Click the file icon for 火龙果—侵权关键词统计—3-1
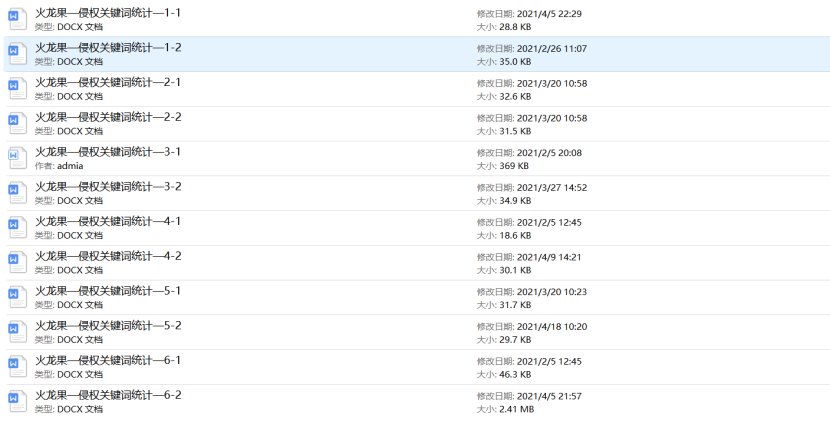Image resolution: width=830 pixels, height=441 pixels. pyautogui.click(x=15, y=159)
